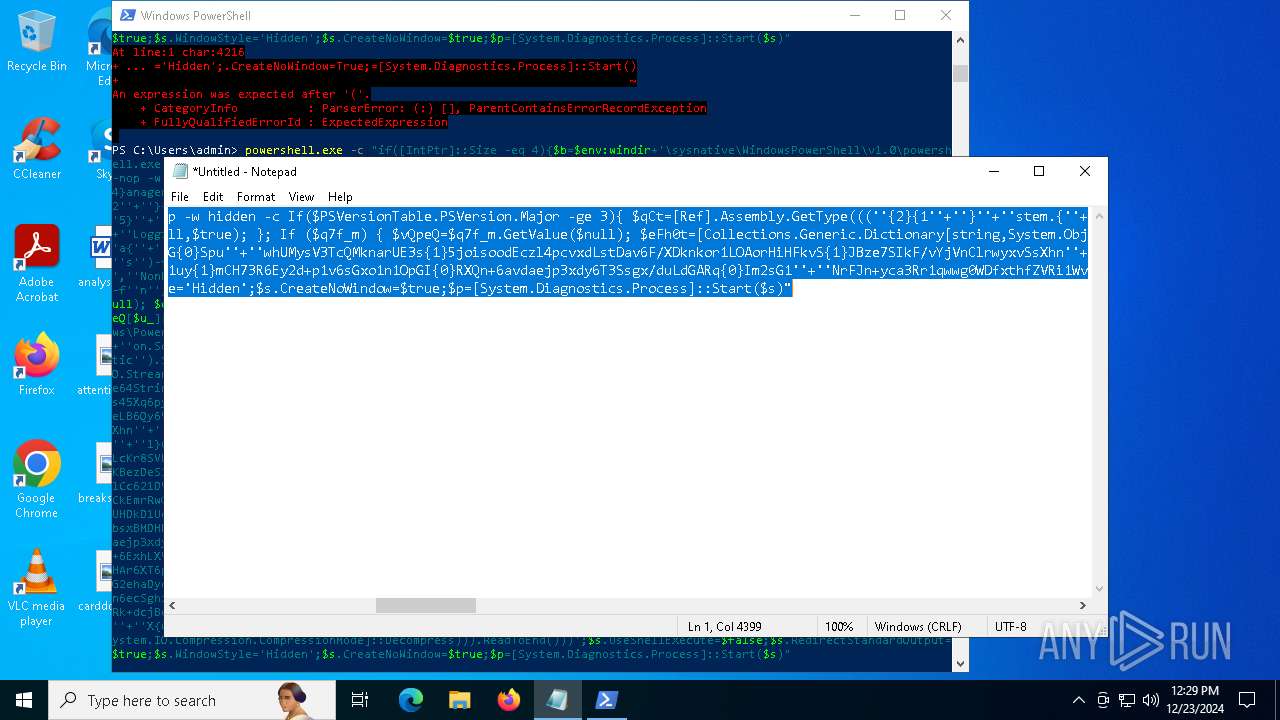Launch Firefox from desktop shortcut
The width and height of the screenshot is (1280, 720).
[37, 365]
